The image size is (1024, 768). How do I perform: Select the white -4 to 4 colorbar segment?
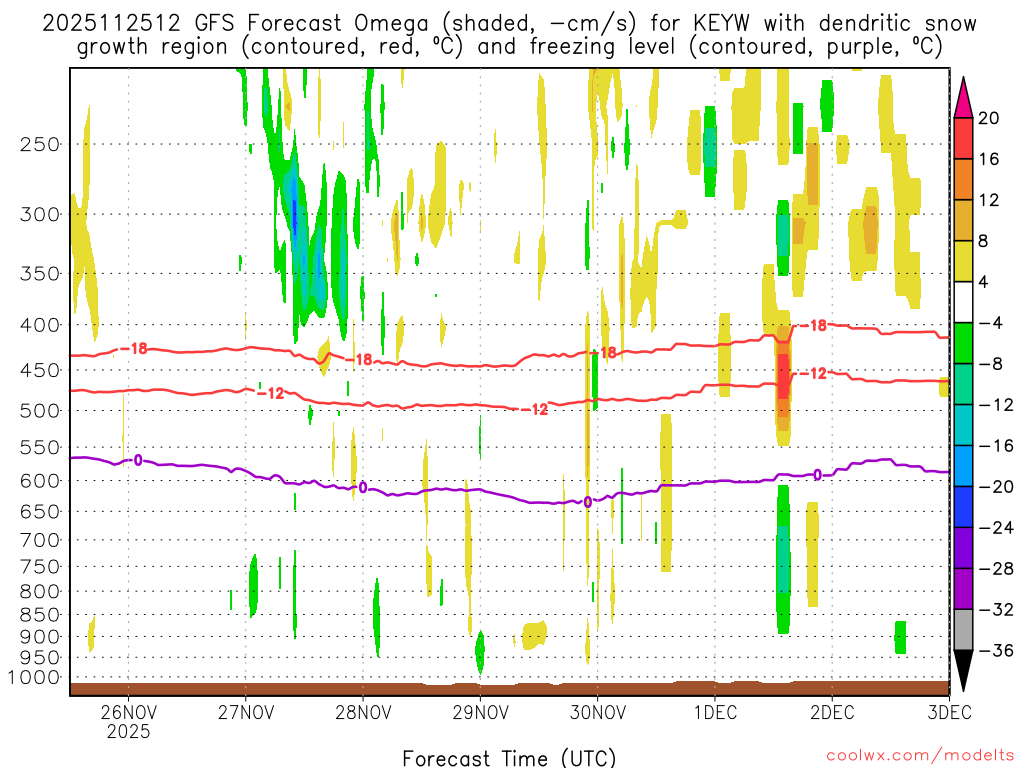(x=963, y=302)
